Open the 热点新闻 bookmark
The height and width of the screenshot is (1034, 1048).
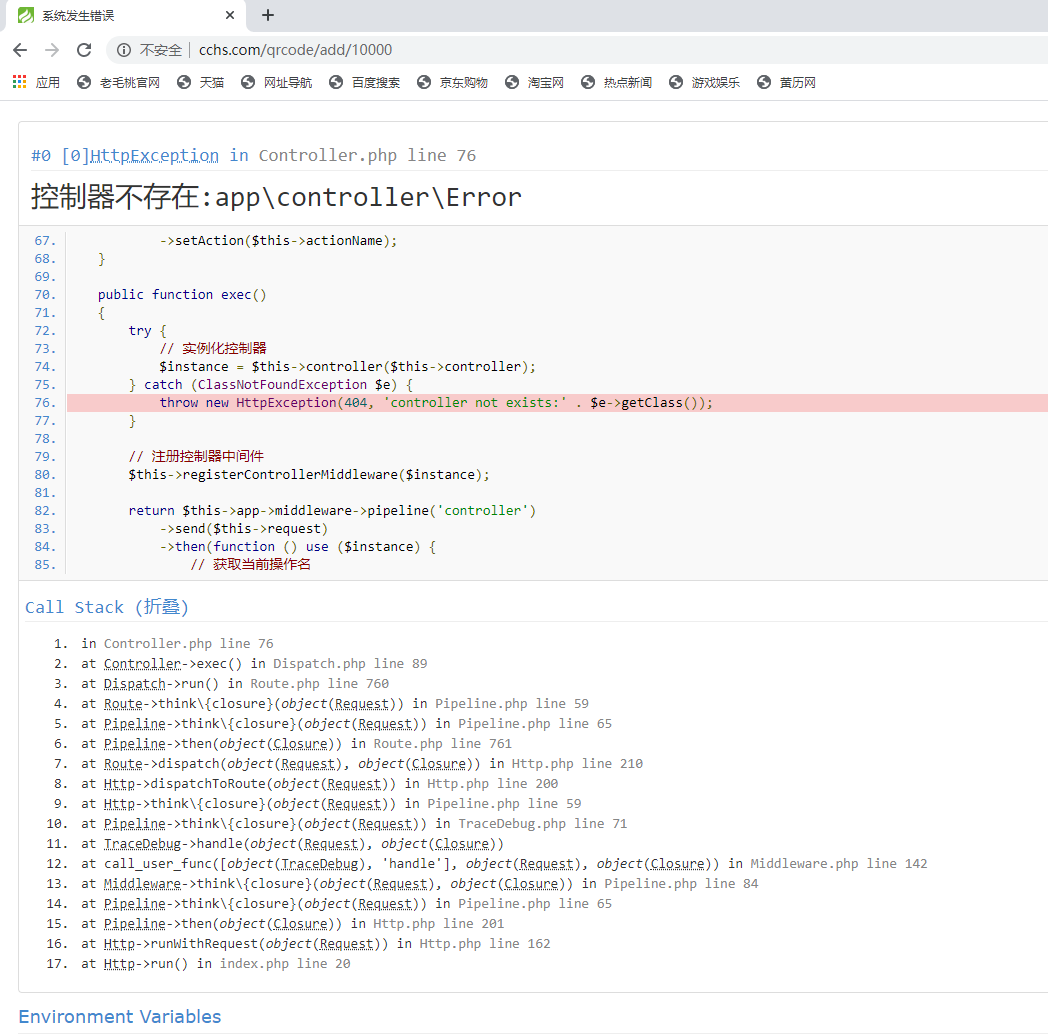coord(616,82)
